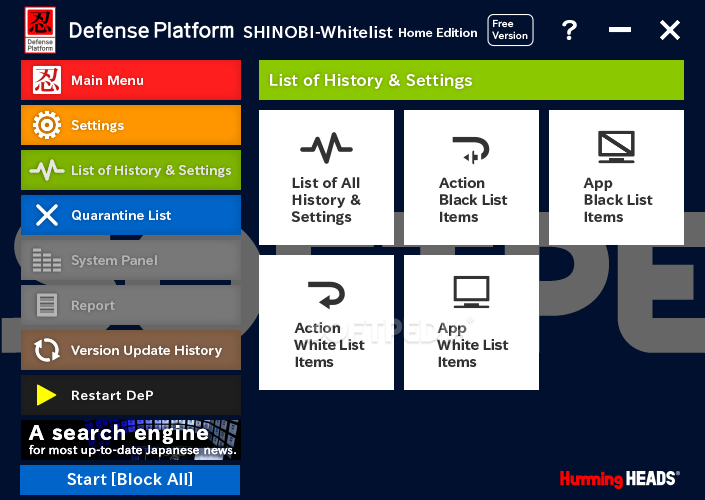This screenshot has height=500, width=705.
Task: Open Version Update History
Action: pos(131,350)
